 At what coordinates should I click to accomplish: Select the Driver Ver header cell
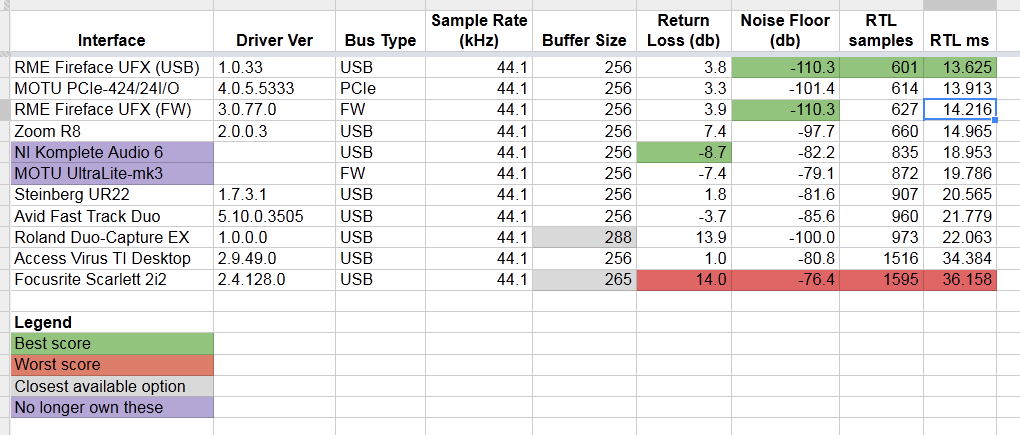275,31
